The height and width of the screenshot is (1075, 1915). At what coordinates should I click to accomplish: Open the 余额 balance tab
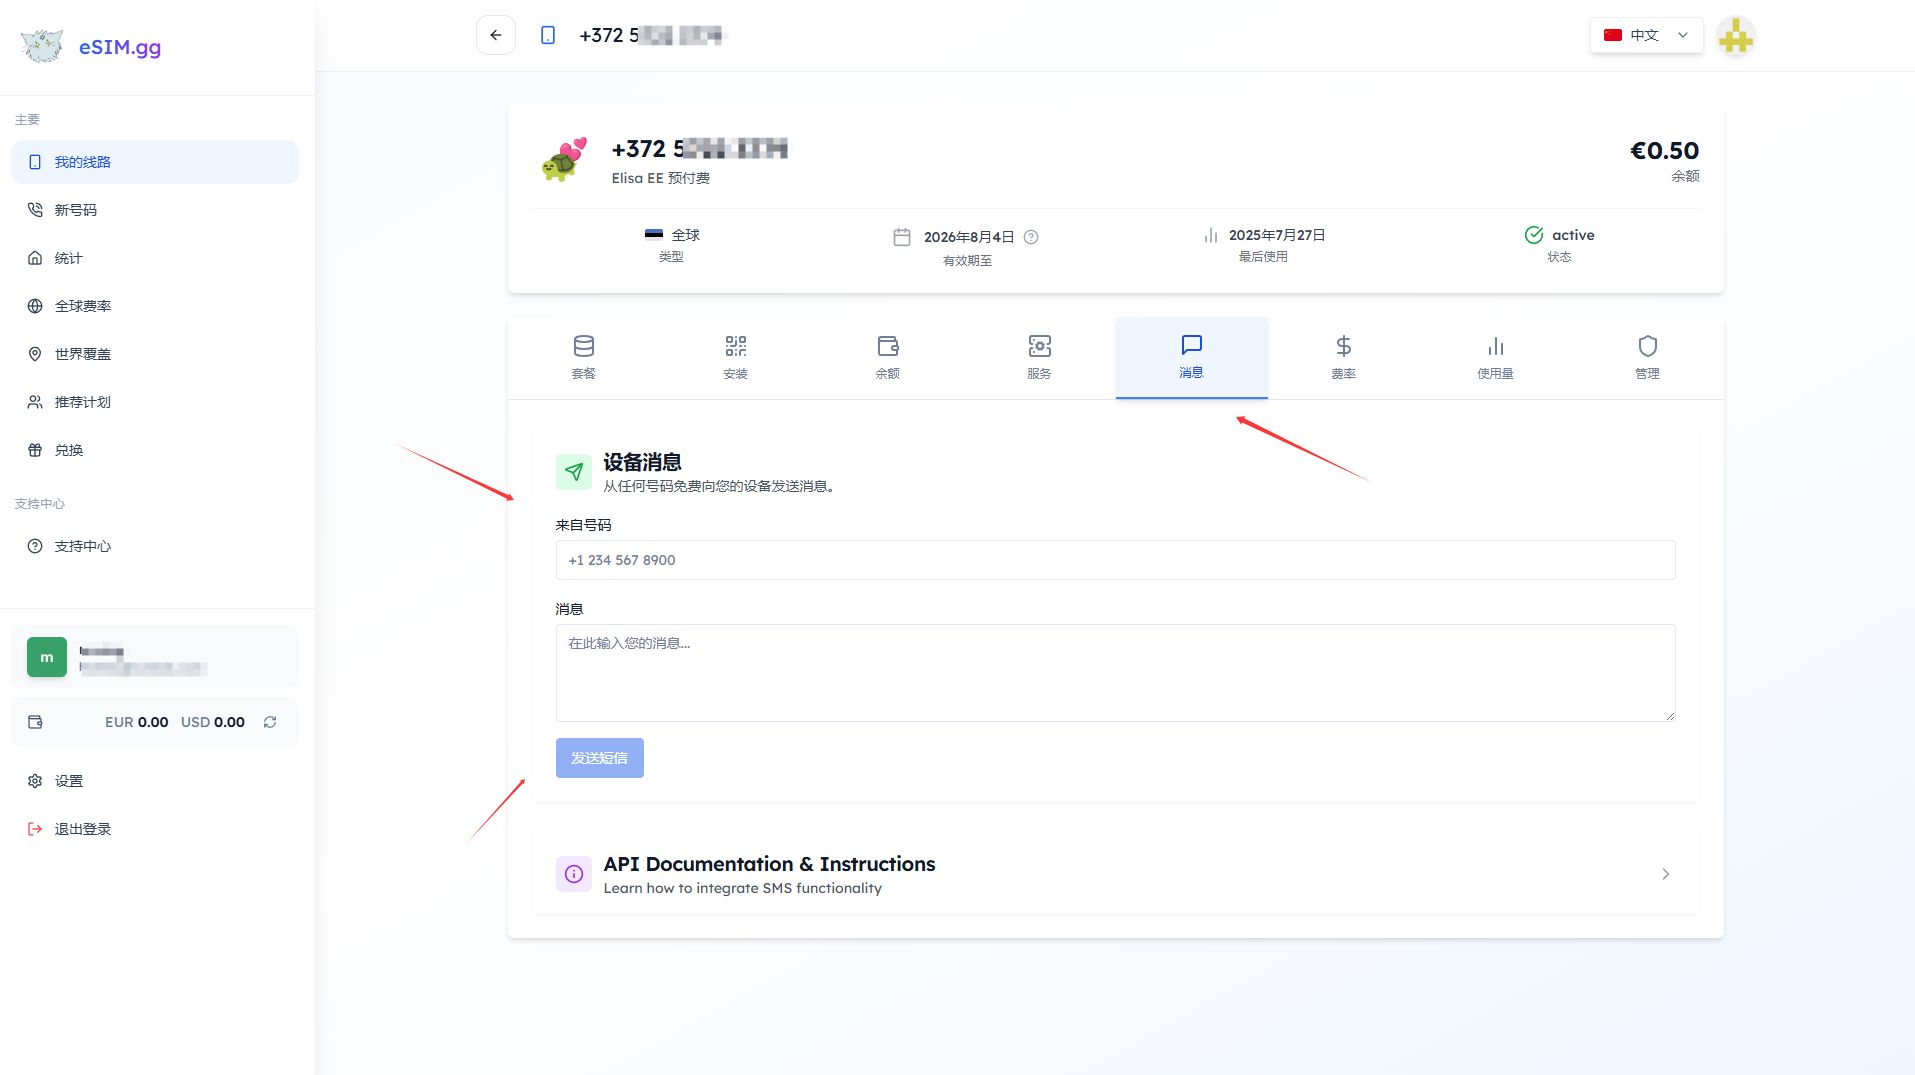(887, 357)
